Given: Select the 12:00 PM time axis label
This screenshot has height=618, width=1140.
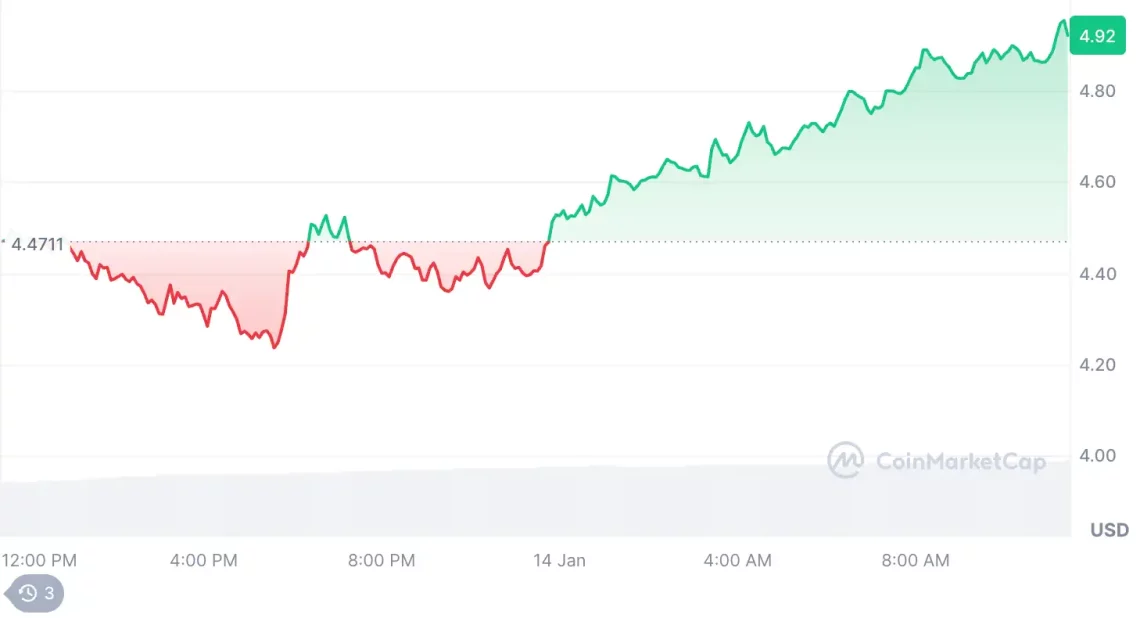Looking at the screenshot, I should click(39, 560).
